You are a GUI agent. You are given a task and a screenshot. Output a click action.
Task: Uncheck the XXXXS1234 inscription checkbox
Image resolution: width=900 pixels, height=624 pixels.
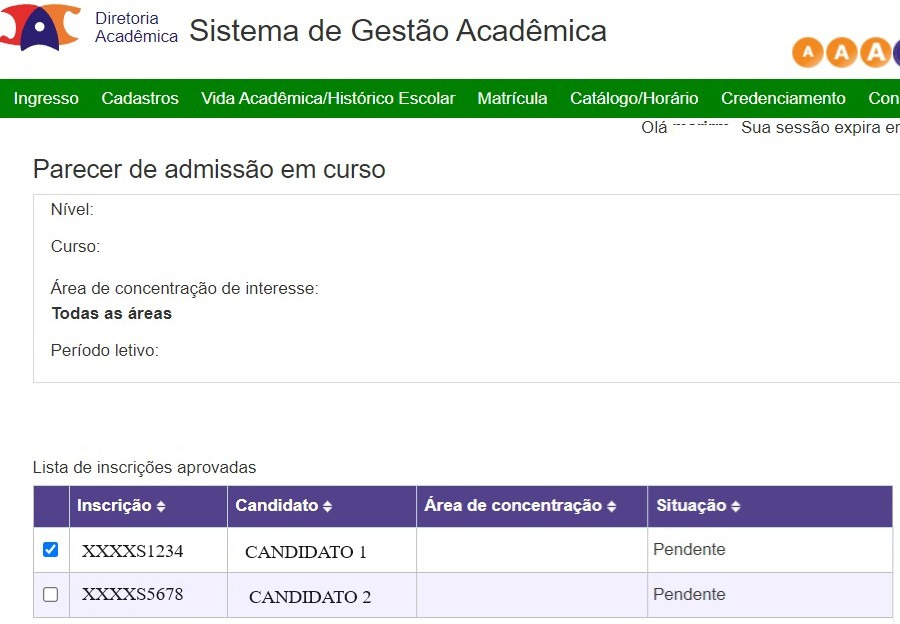[51, 549]
